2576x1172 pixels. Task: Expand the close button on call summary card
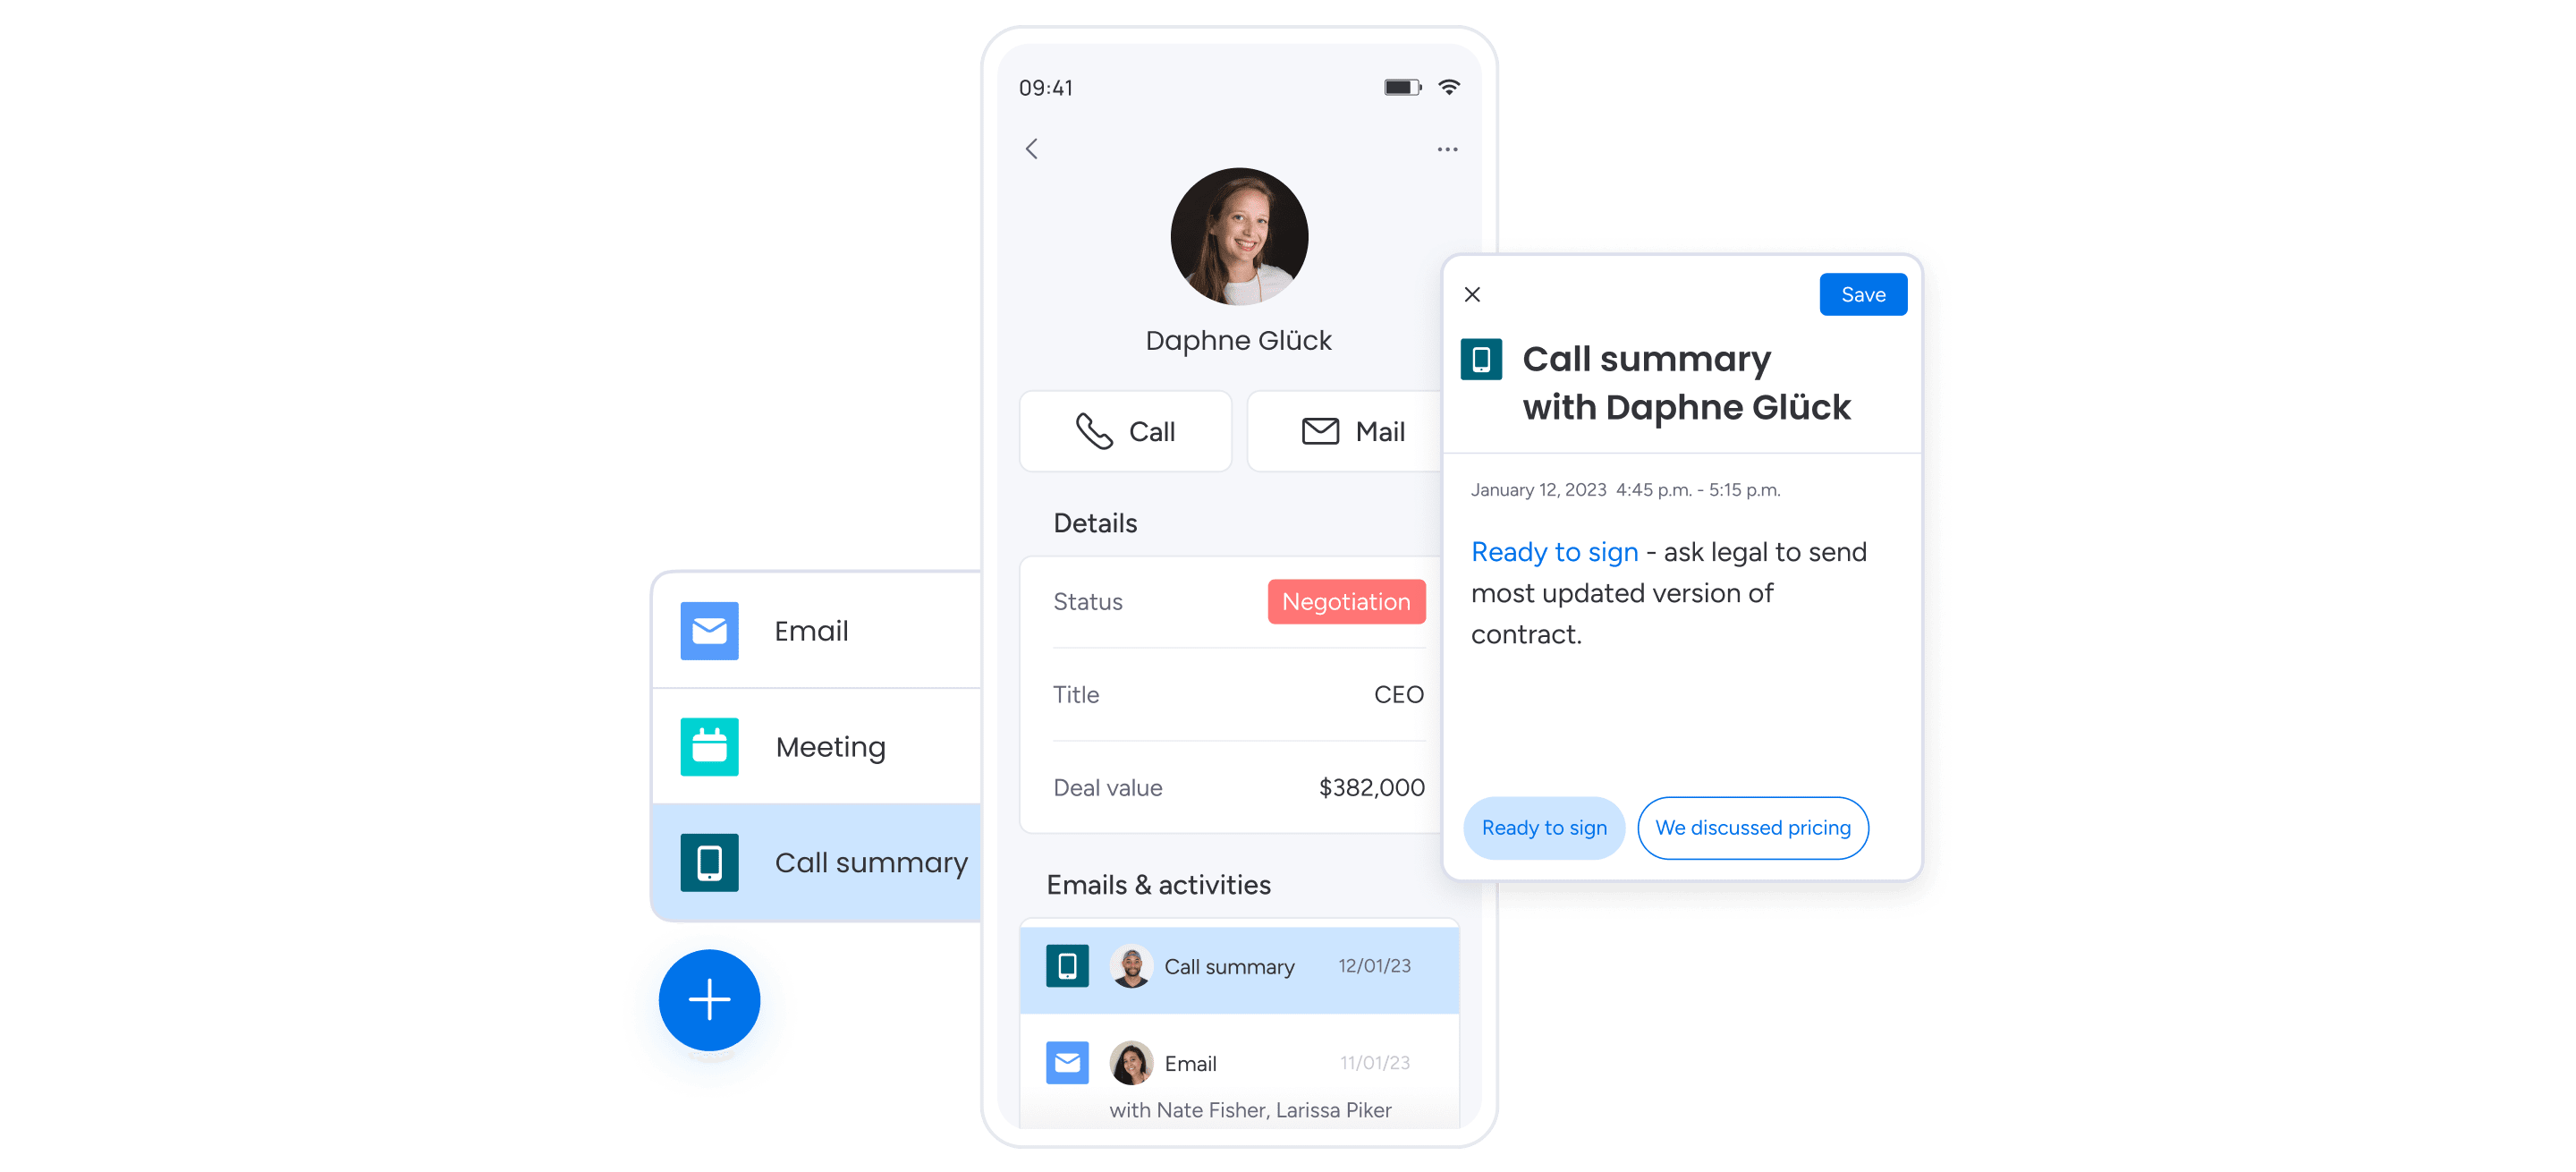click(1474, 293)
